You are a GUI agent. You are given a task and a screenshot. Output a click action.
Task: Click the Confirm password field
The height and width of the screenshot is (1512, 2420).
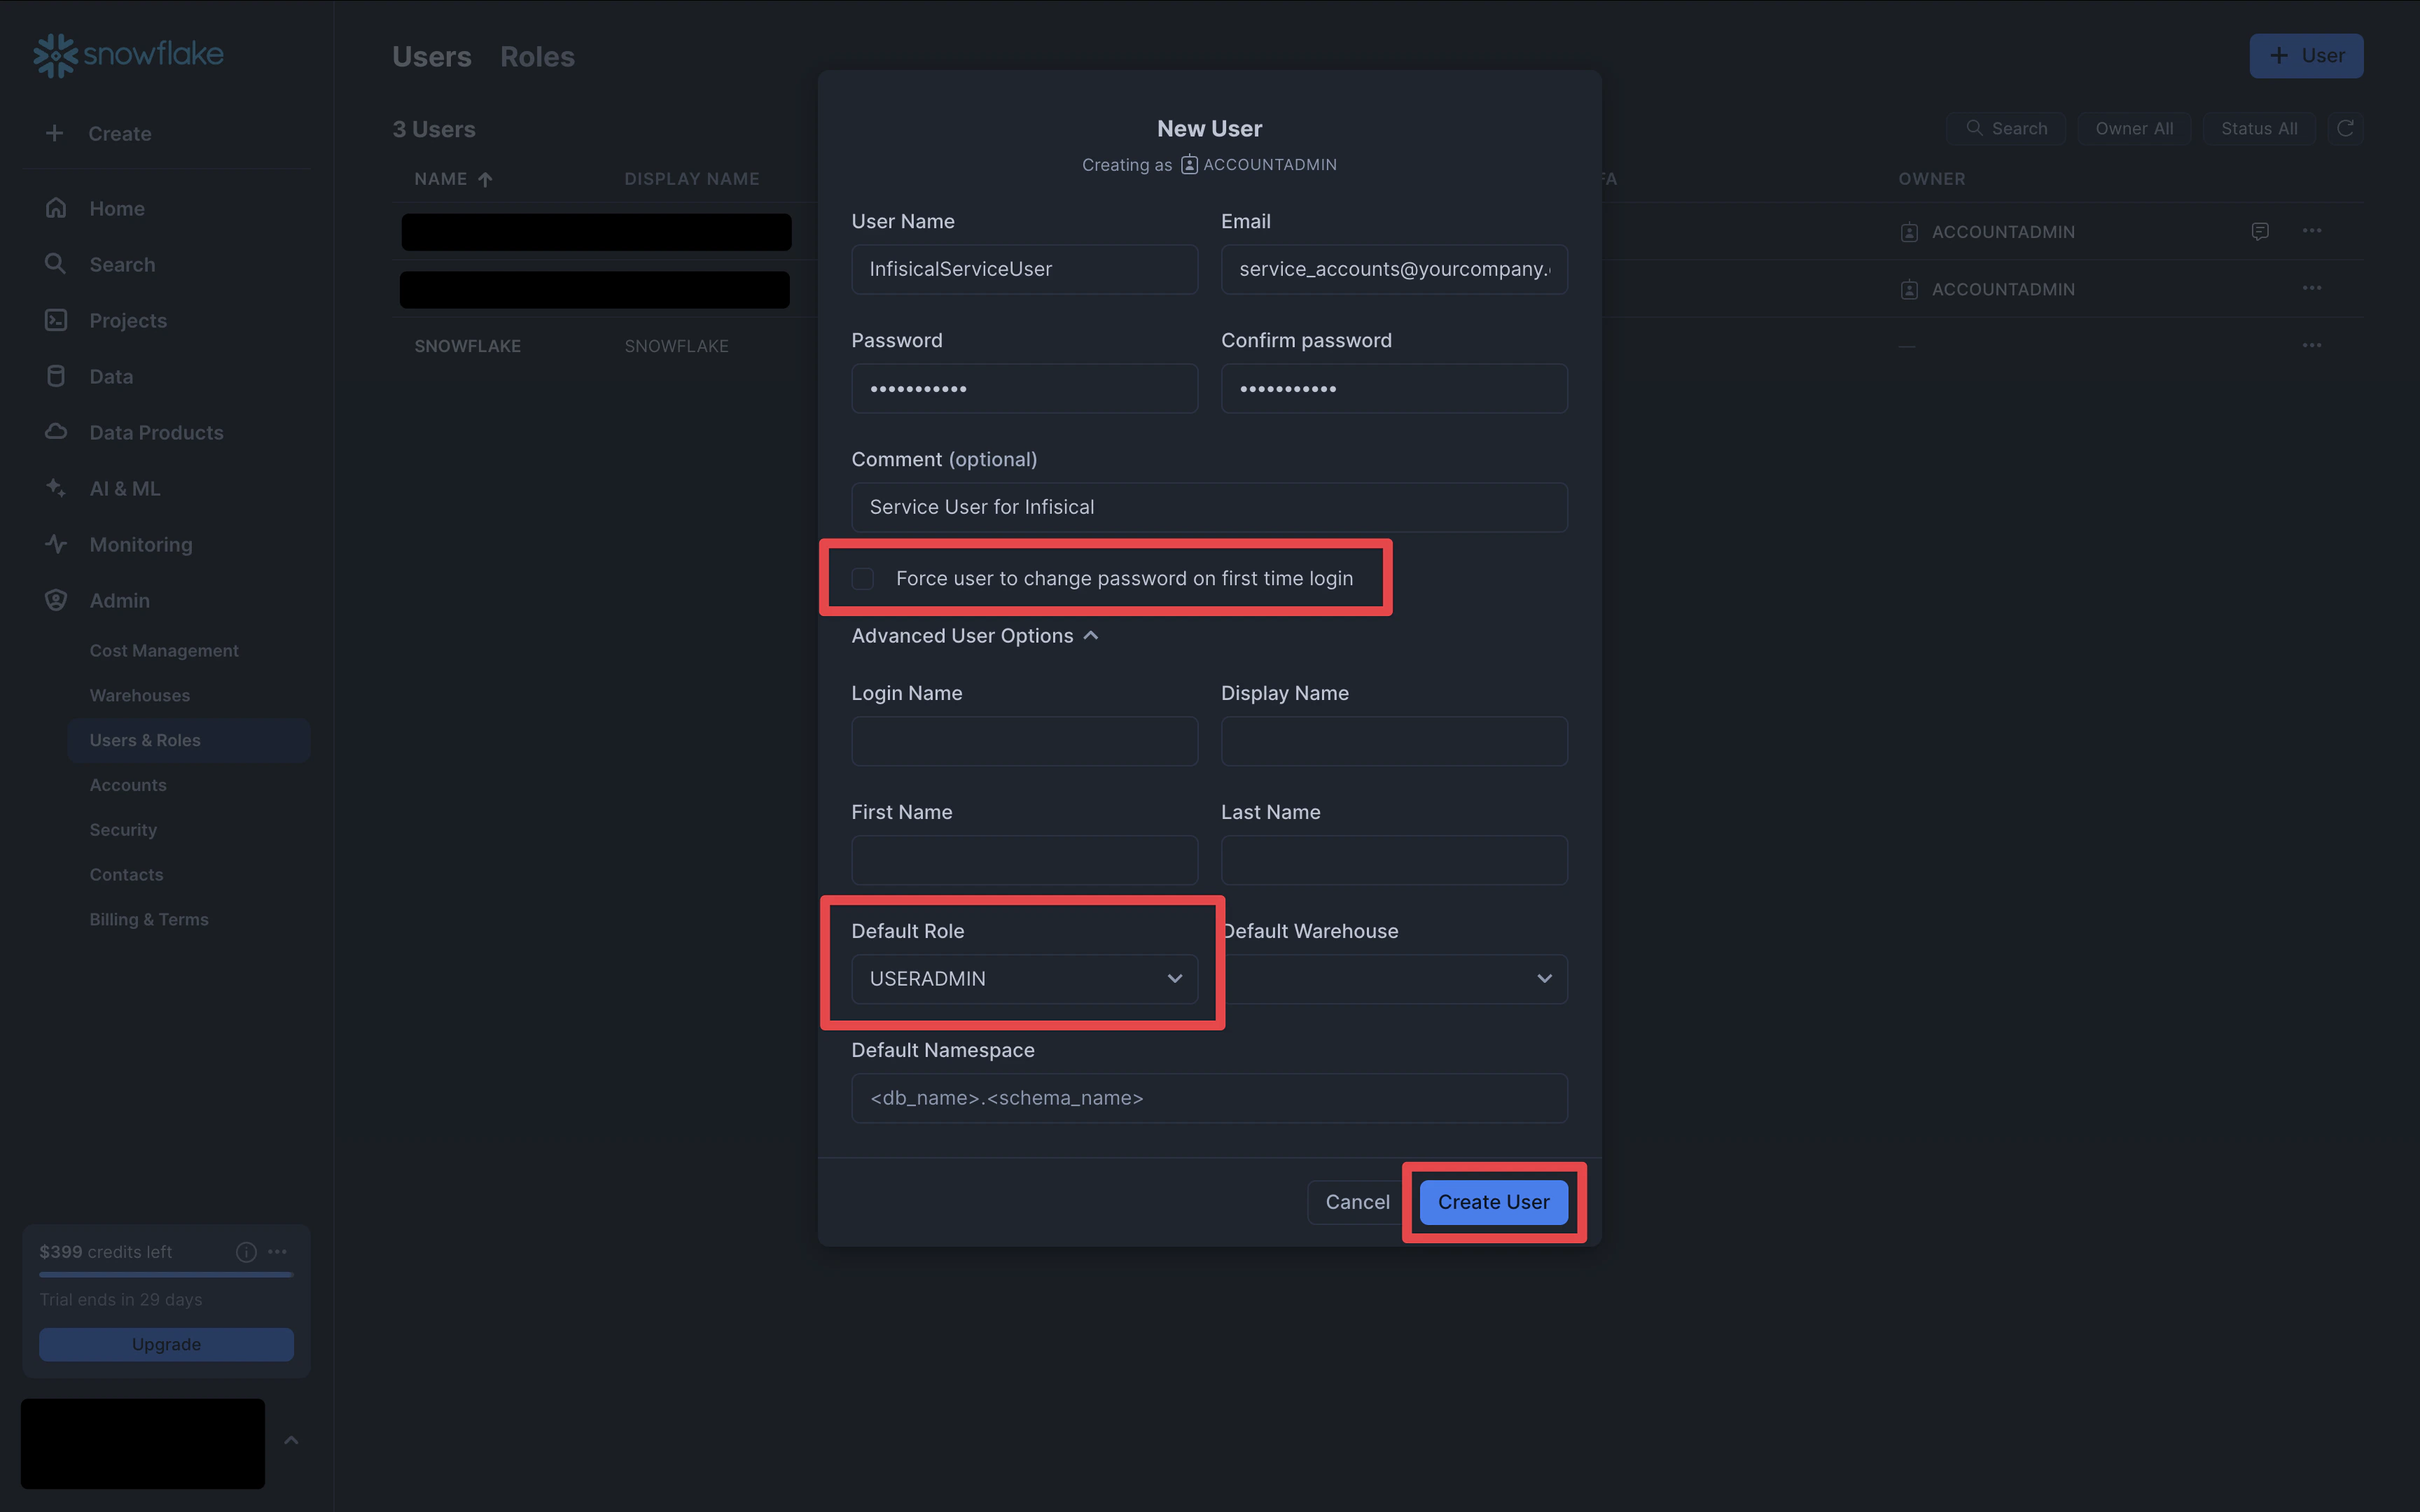coord(1395,388)
